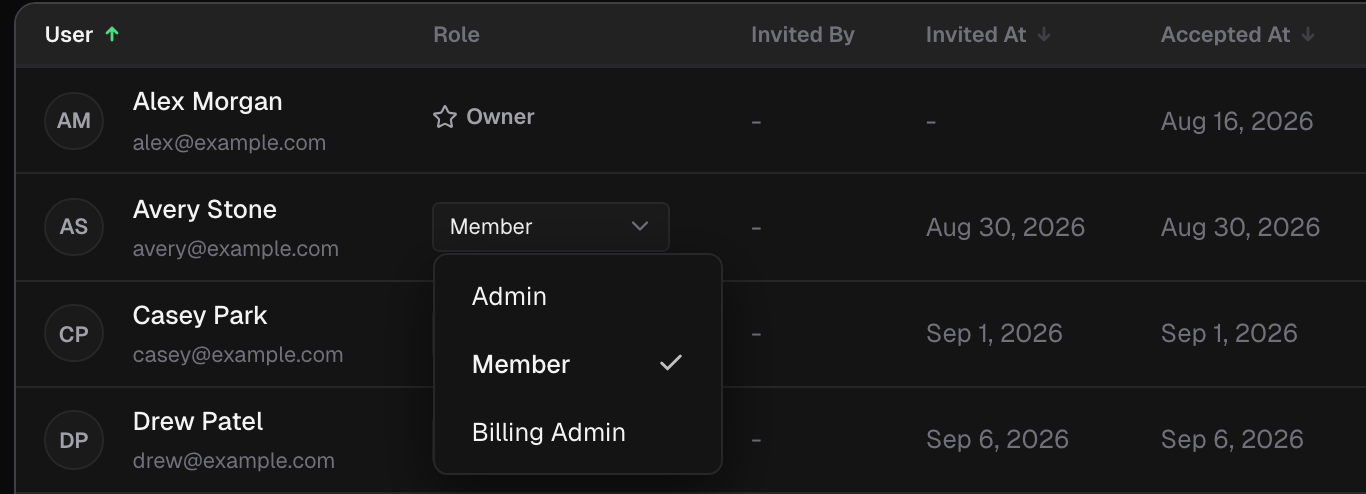Click the AS avatar for Avery Stone
Image resolution: width=1366 pixels, height=494 pixels.
(74, 227)
